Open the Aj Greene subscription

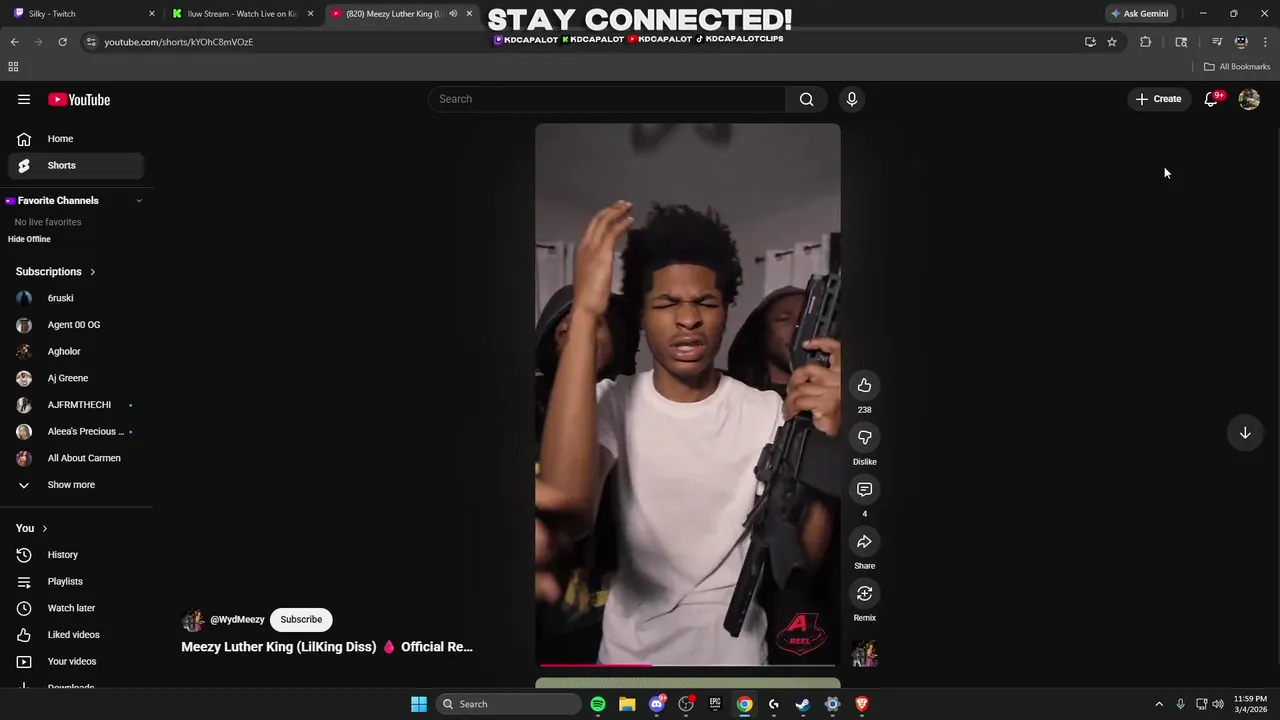[76, 378]
